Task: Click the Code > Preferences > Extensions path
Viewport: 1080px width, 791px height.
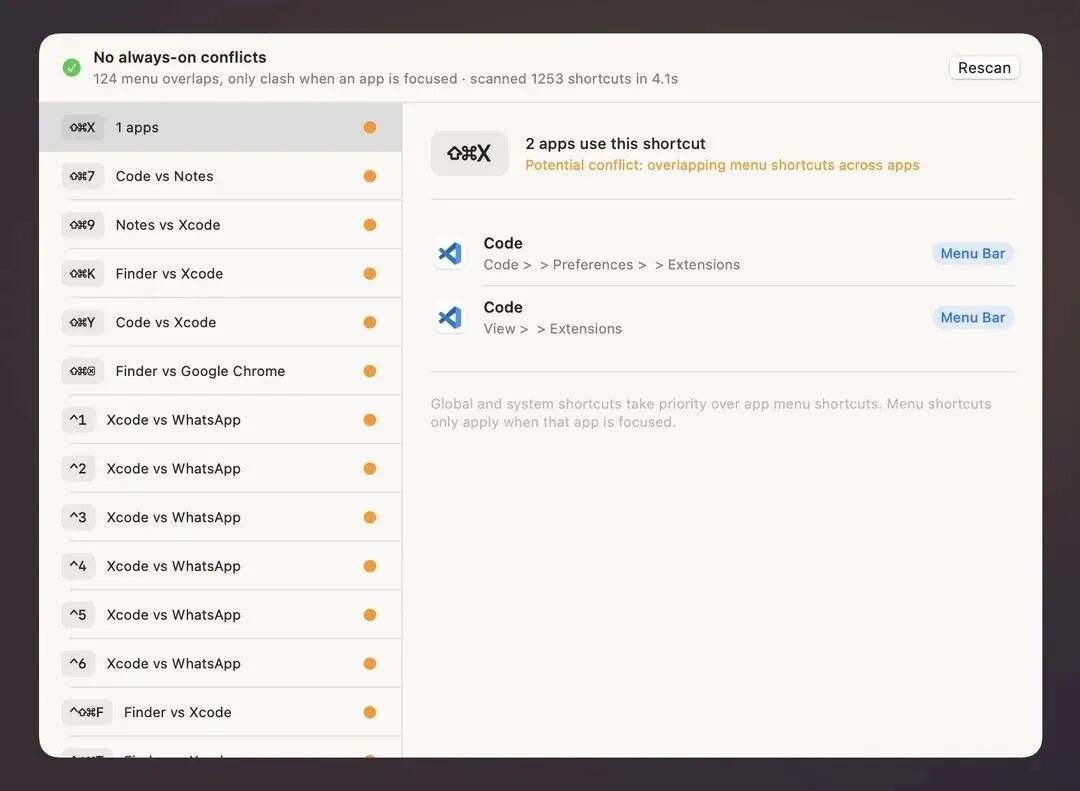Action: (612, 265)
